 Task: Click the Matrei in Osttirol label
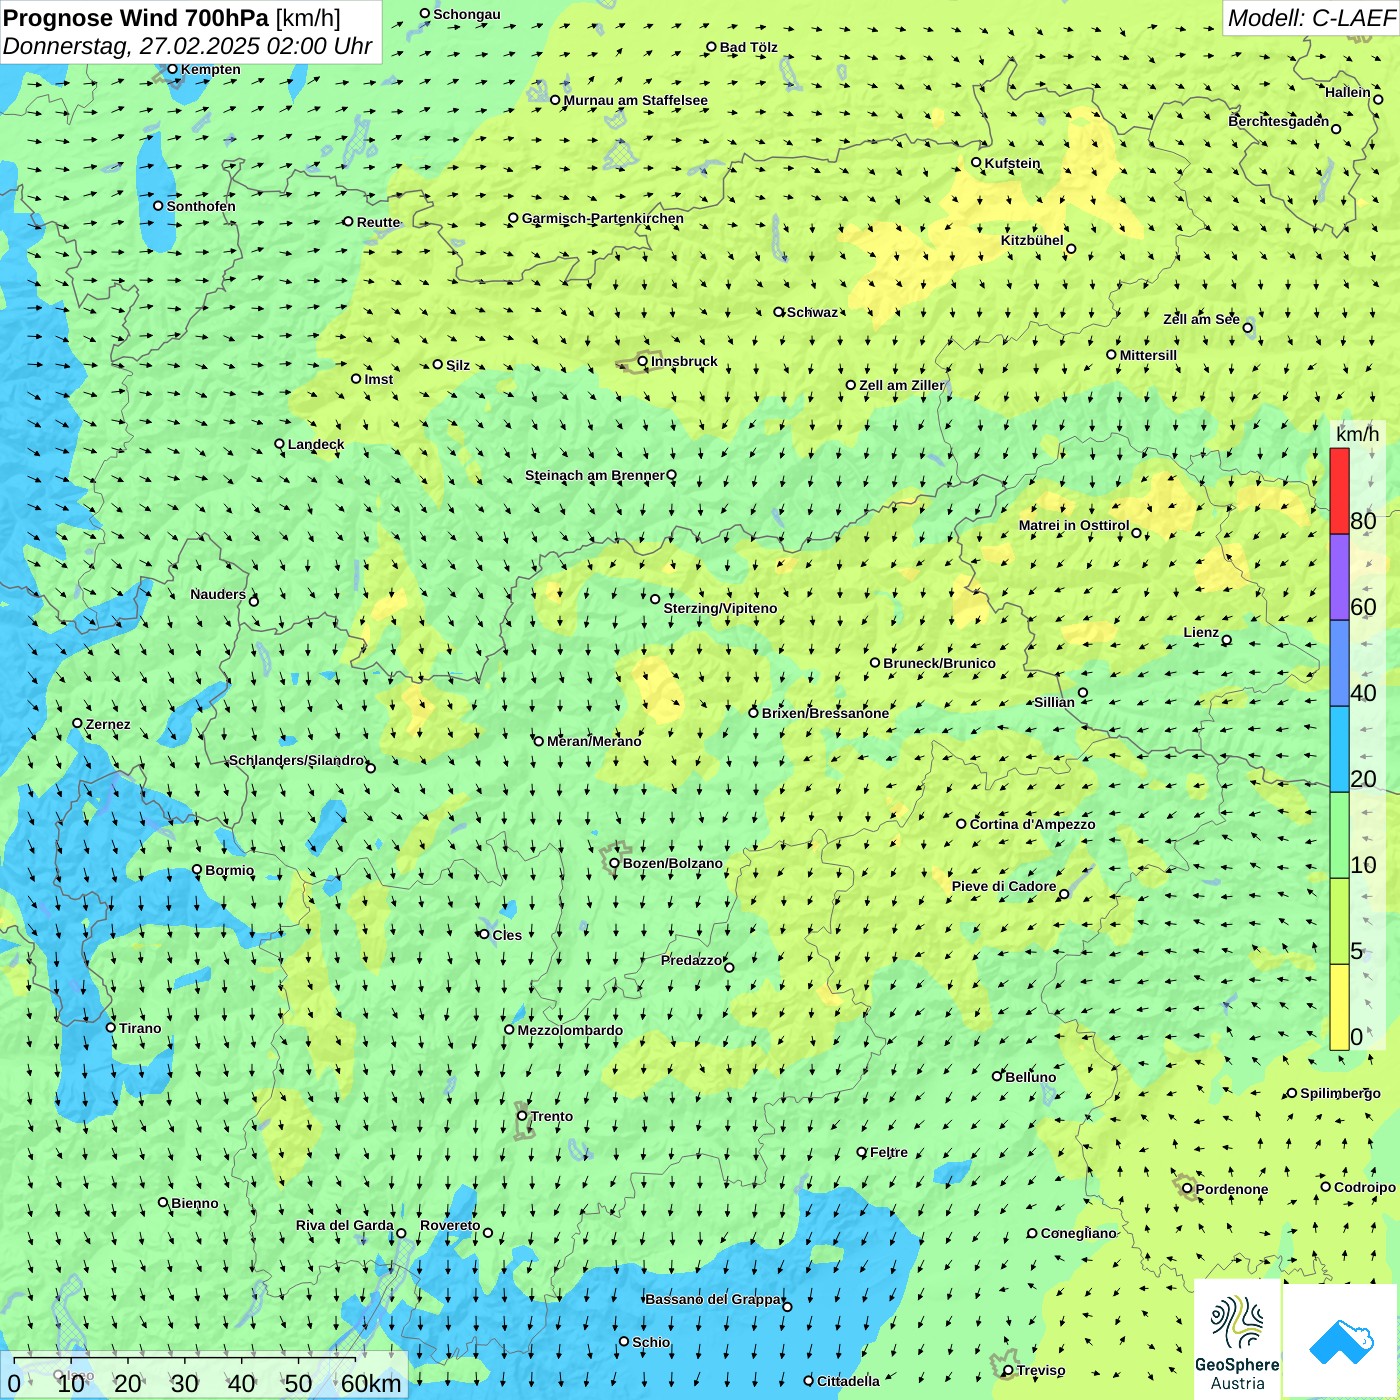(1074, 525)
